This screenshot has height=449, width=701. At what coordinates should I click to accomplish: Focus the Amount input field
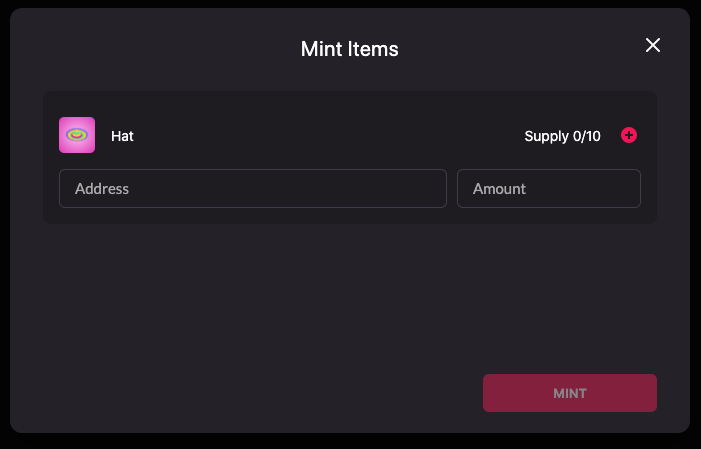pos(548,188)
